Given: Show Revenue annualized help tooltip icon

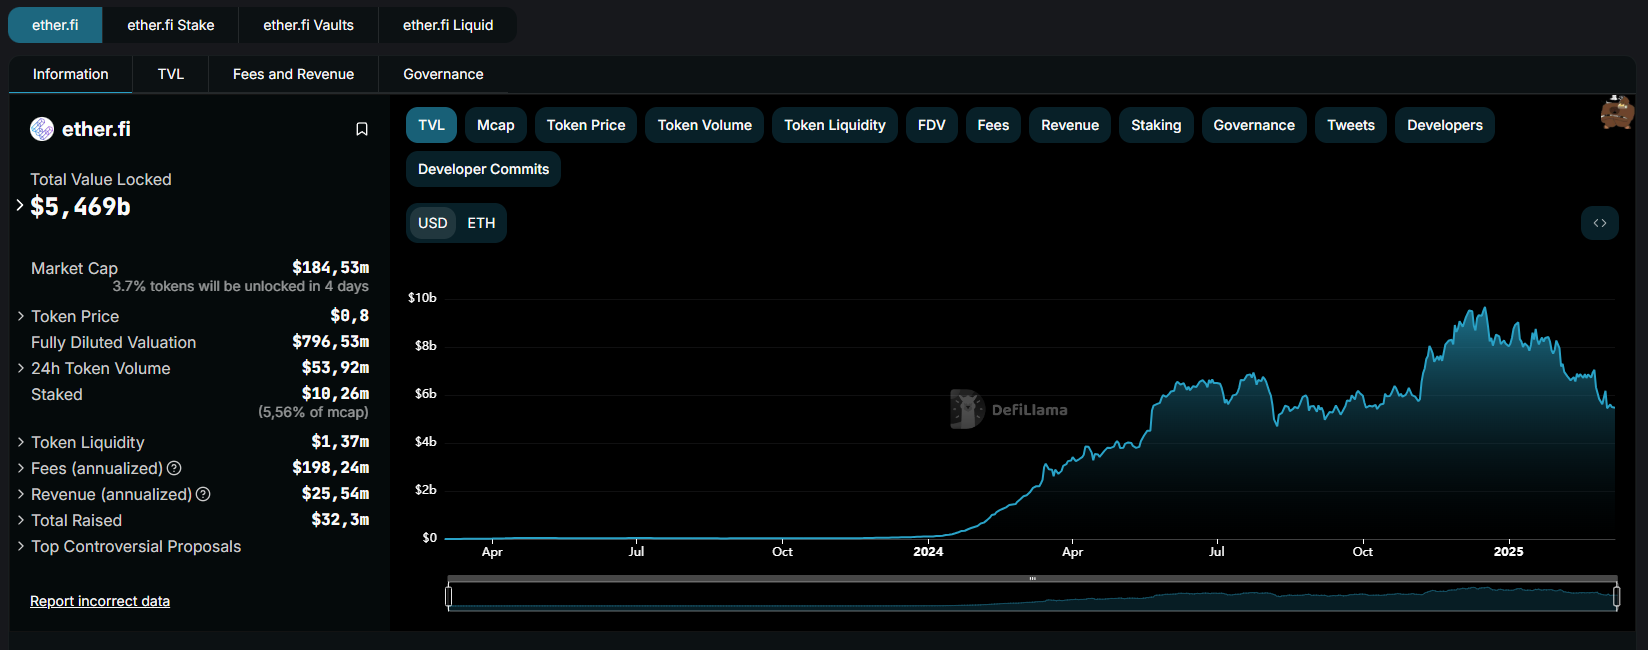Looking at the screenshot, I should [x=203, y=494].
